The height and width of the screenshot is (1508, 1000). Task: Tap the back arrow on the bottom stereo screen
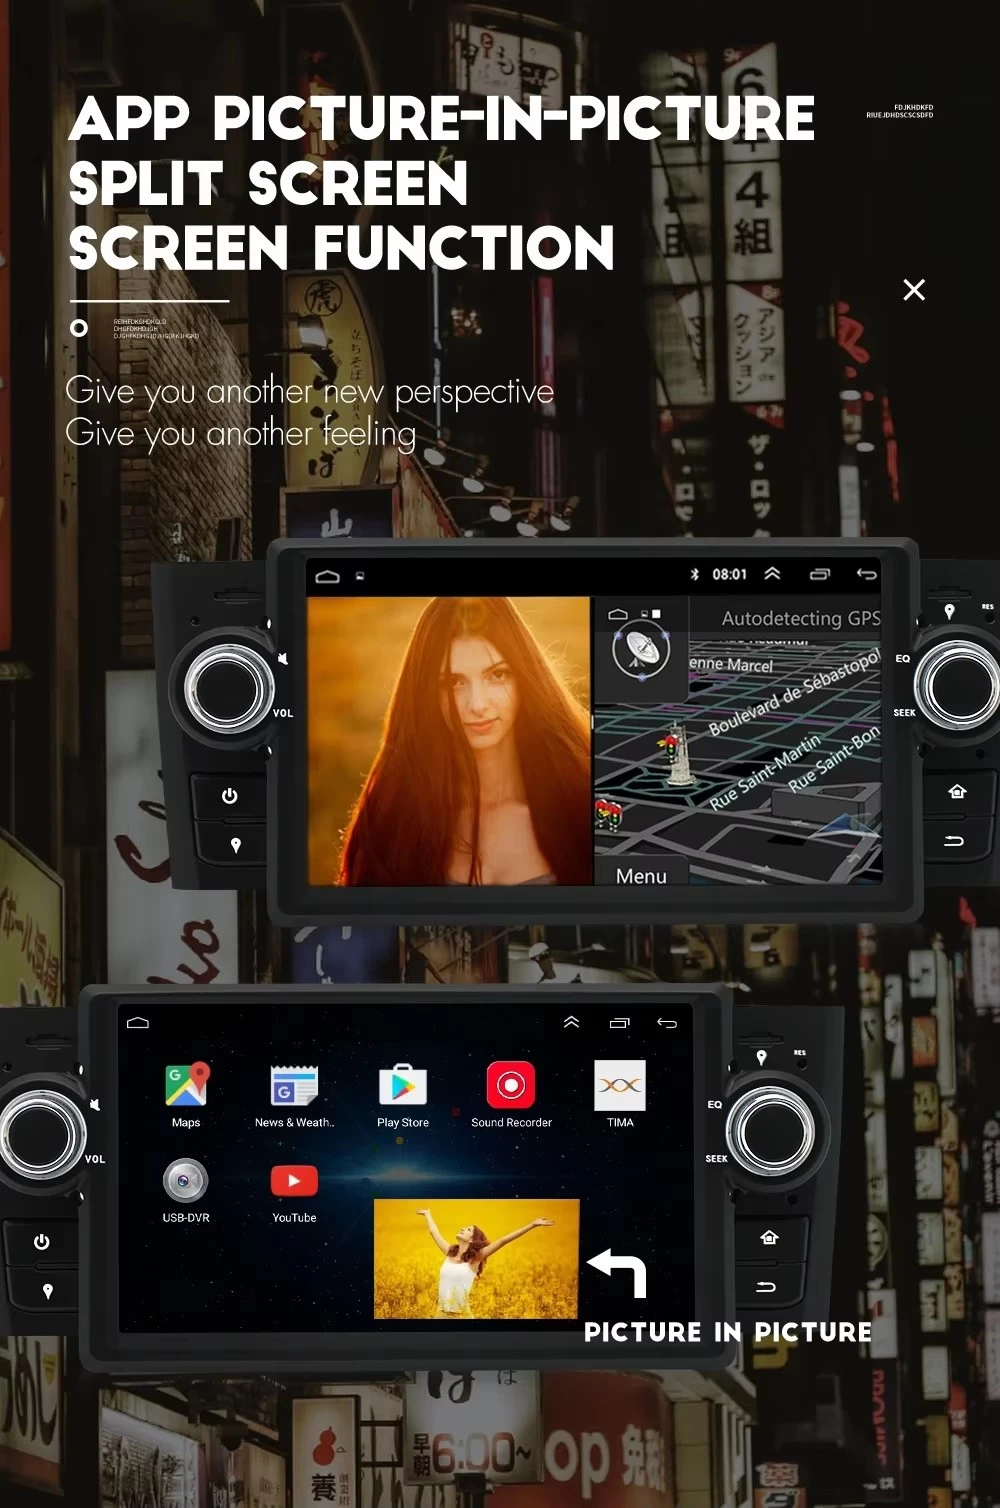pyautogui.click(x=667, y=1022)
